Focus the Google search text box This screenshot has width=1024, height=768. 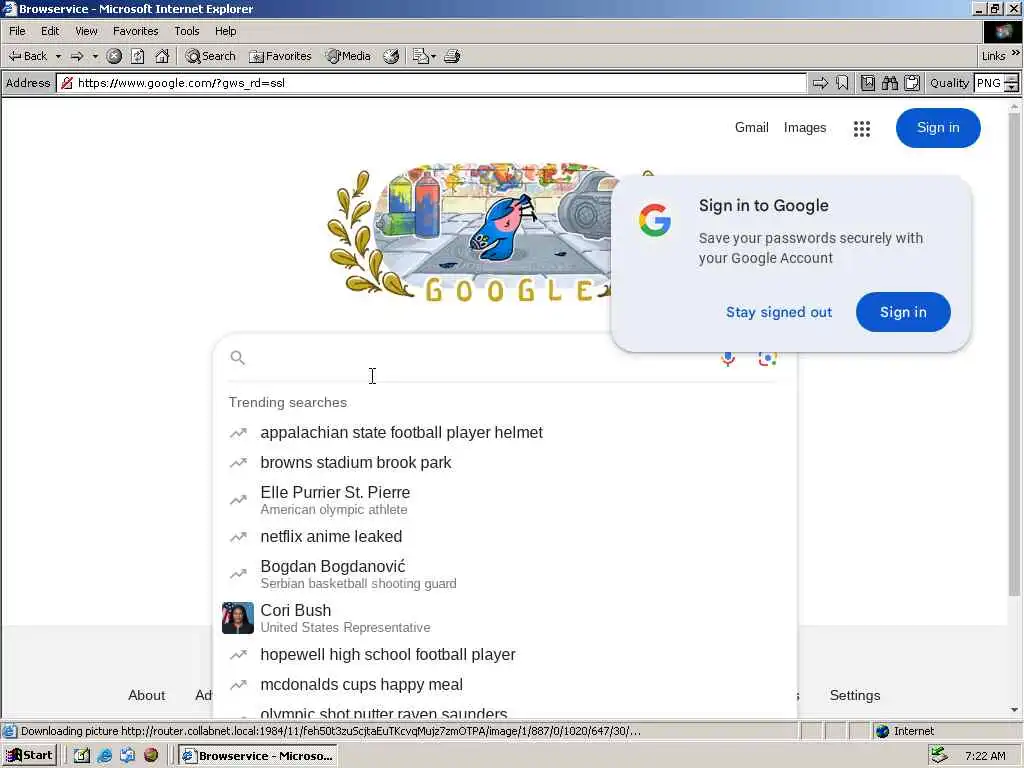(480, 358)
